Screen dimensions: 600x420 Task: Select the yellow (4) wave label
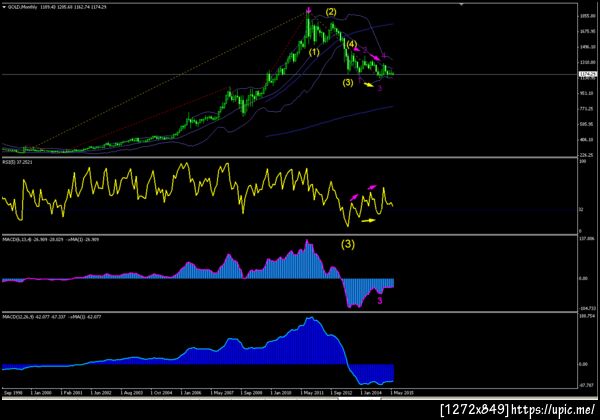[352, 44]
